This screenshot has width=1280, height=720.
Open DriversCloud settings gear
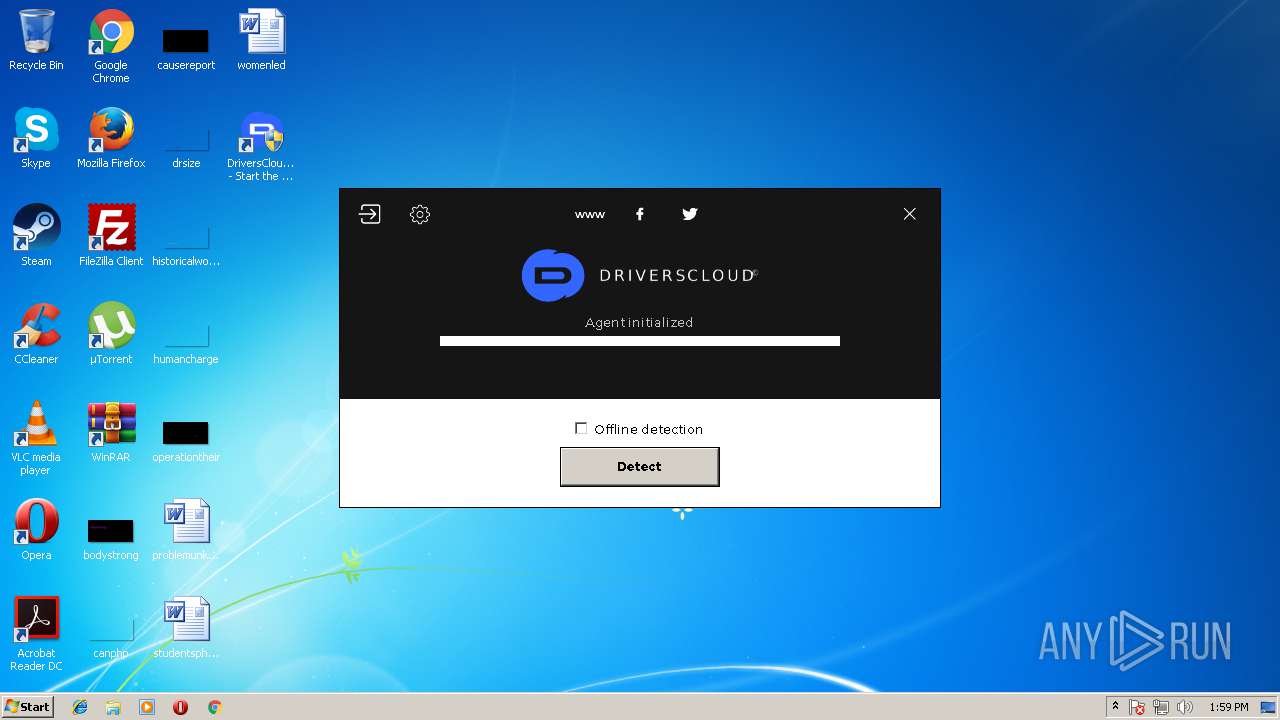click(x=420, y=214)
